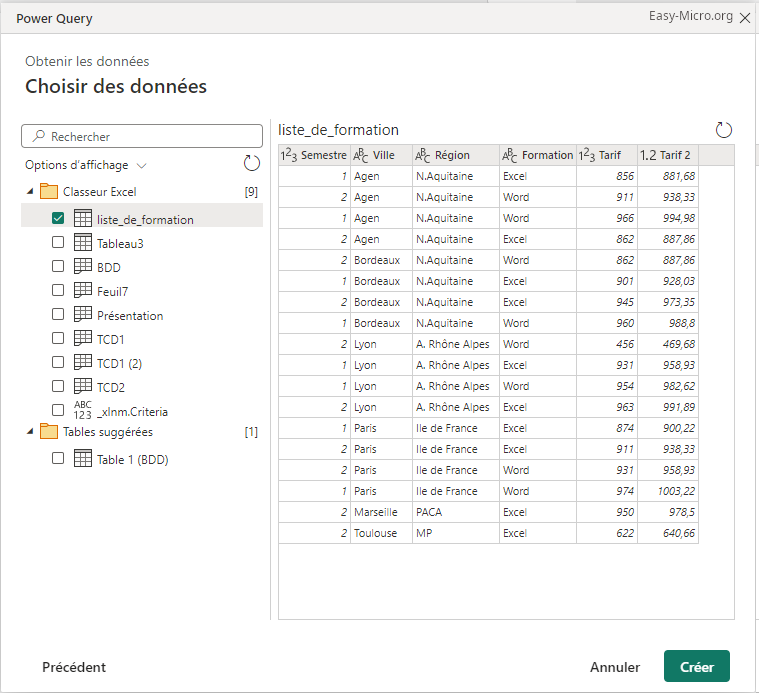This screenshot has height=693, width=759.
Task: Click the Marseille cell
Action: pyautogui.click(x=381, y=512)
